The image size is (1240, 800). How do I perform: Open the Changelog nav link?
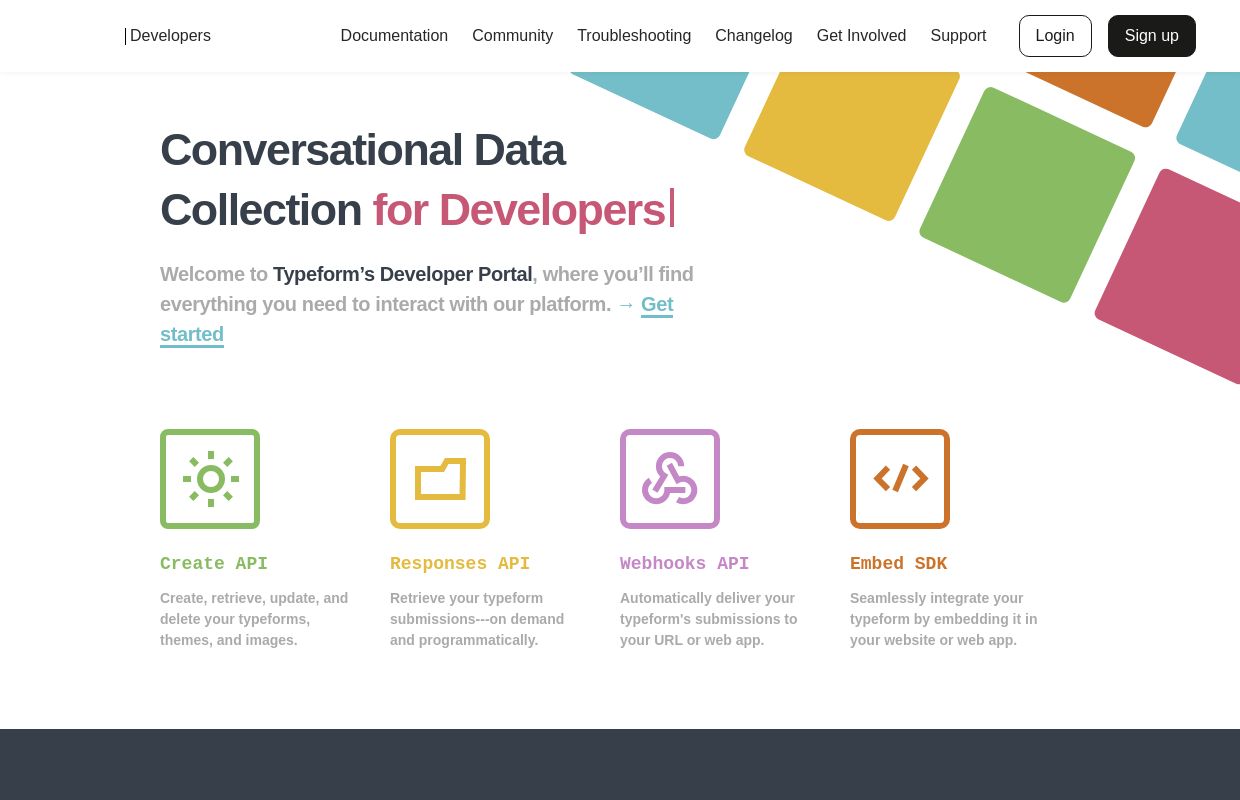pyautogui.click(x=754, y=36)
